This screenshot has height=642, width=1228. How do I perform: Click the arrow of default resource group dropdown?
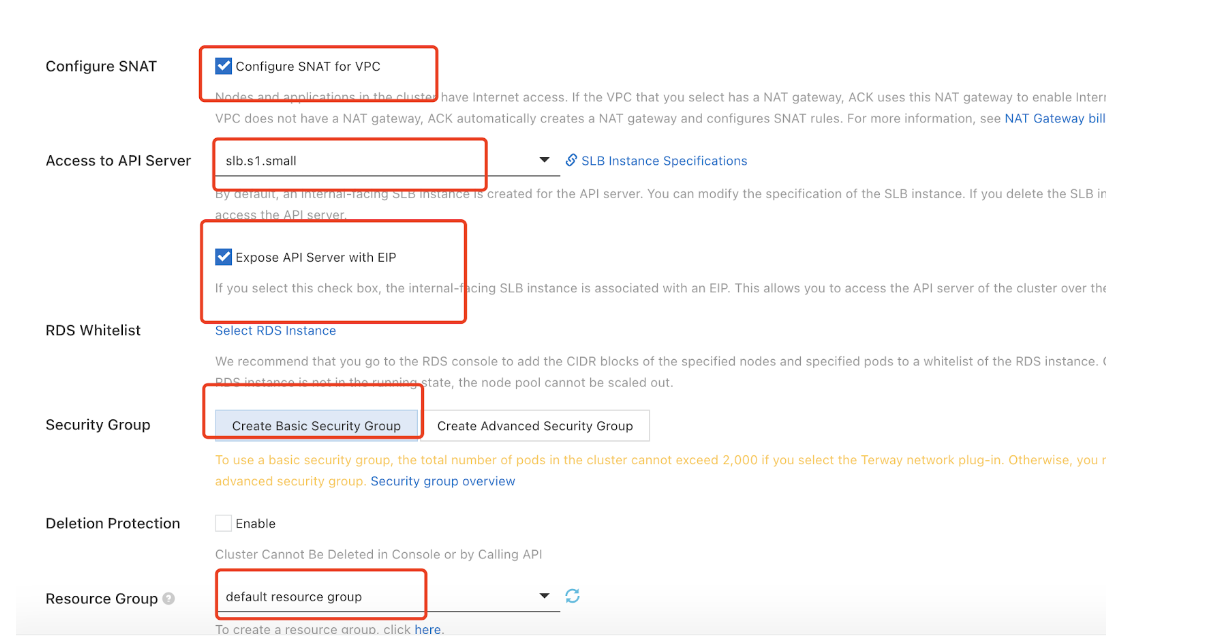pos(544,596)
